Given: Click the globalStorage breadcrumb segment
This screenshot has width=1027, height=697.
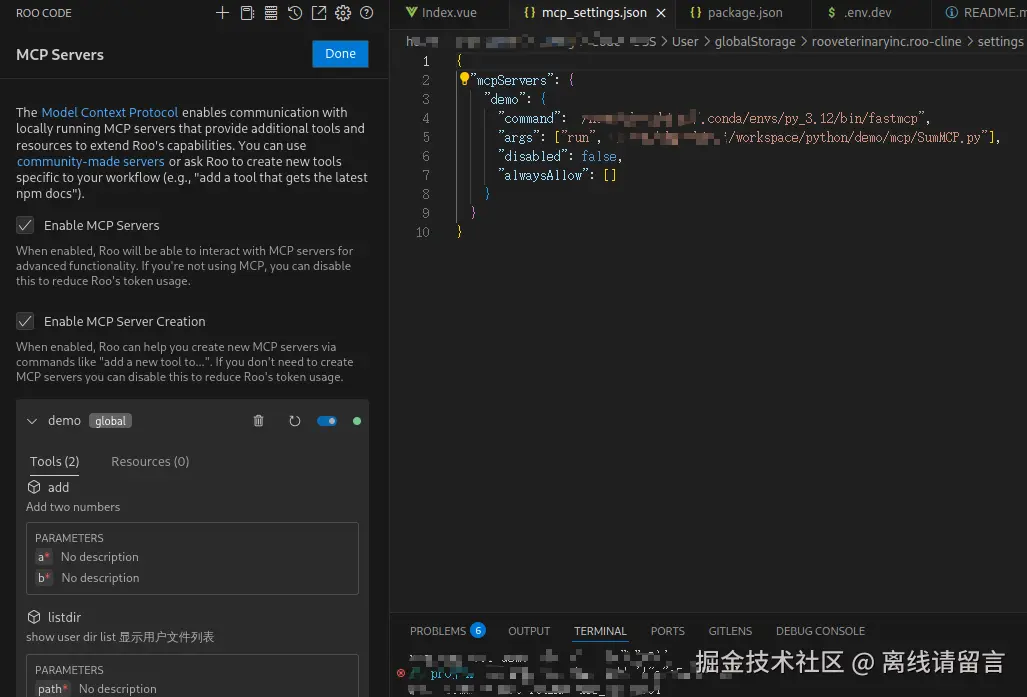Looking at the screenshot, I should click(755, 41).
